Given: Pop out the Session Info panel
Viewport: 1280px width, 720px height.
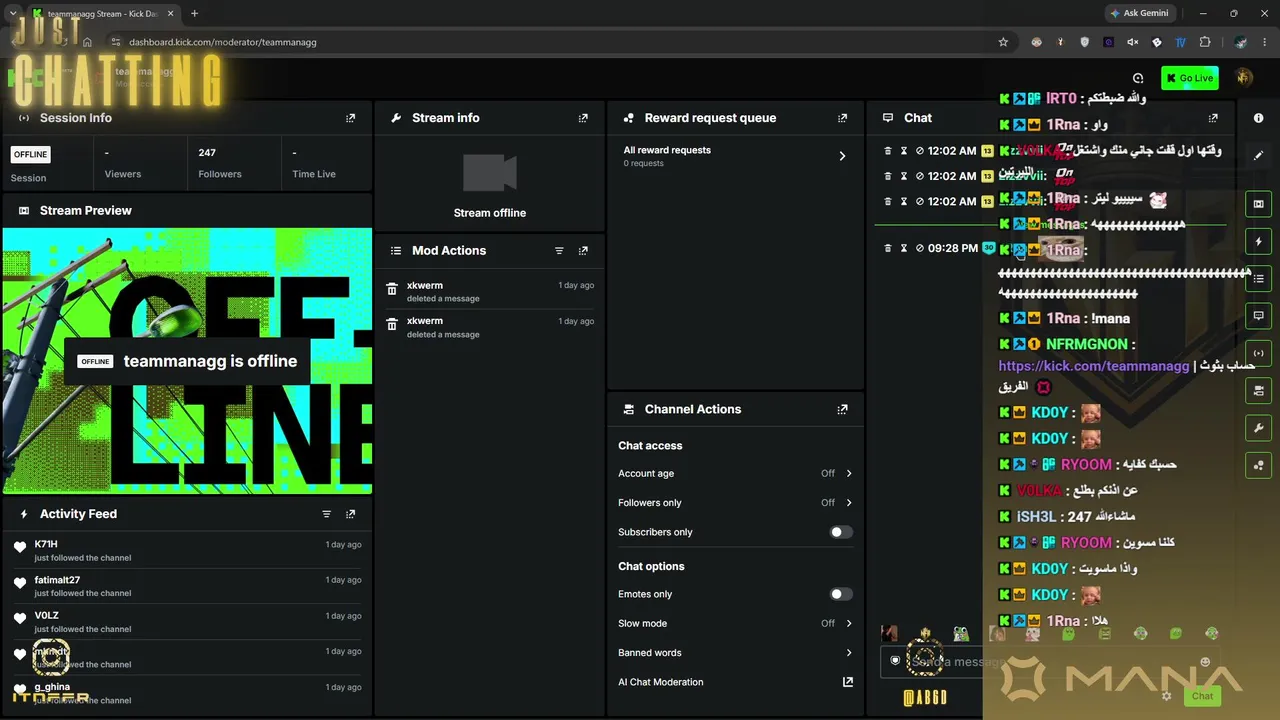Looking at the screenshot, I should coord(350,118).
